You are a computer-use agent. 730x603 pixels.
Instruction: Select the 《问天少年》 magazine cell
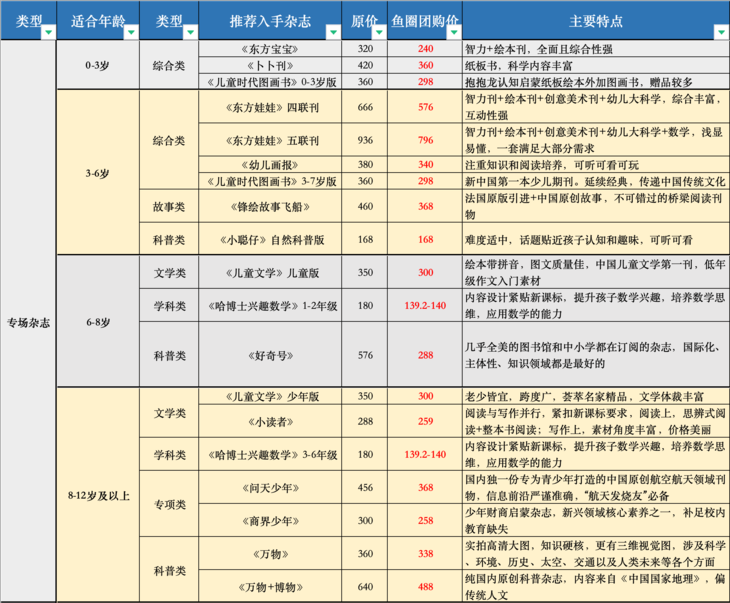tap(270, 488)
